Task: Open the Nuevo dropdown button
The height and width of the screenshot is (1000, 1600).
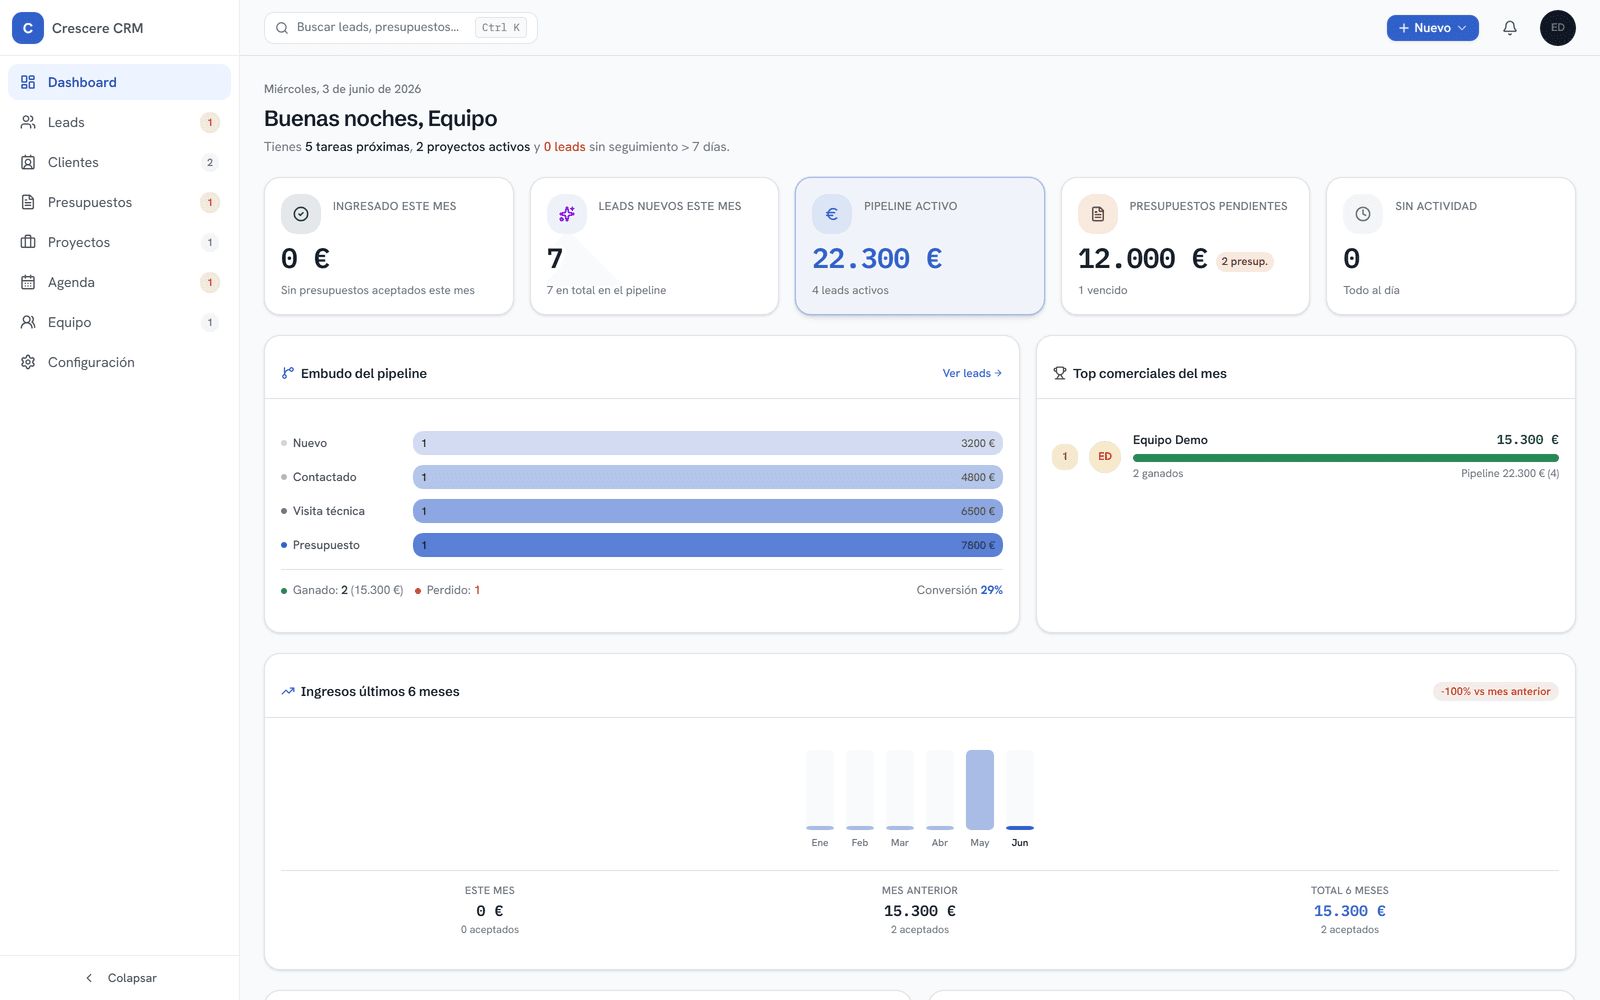Action: coord(1432,28)
